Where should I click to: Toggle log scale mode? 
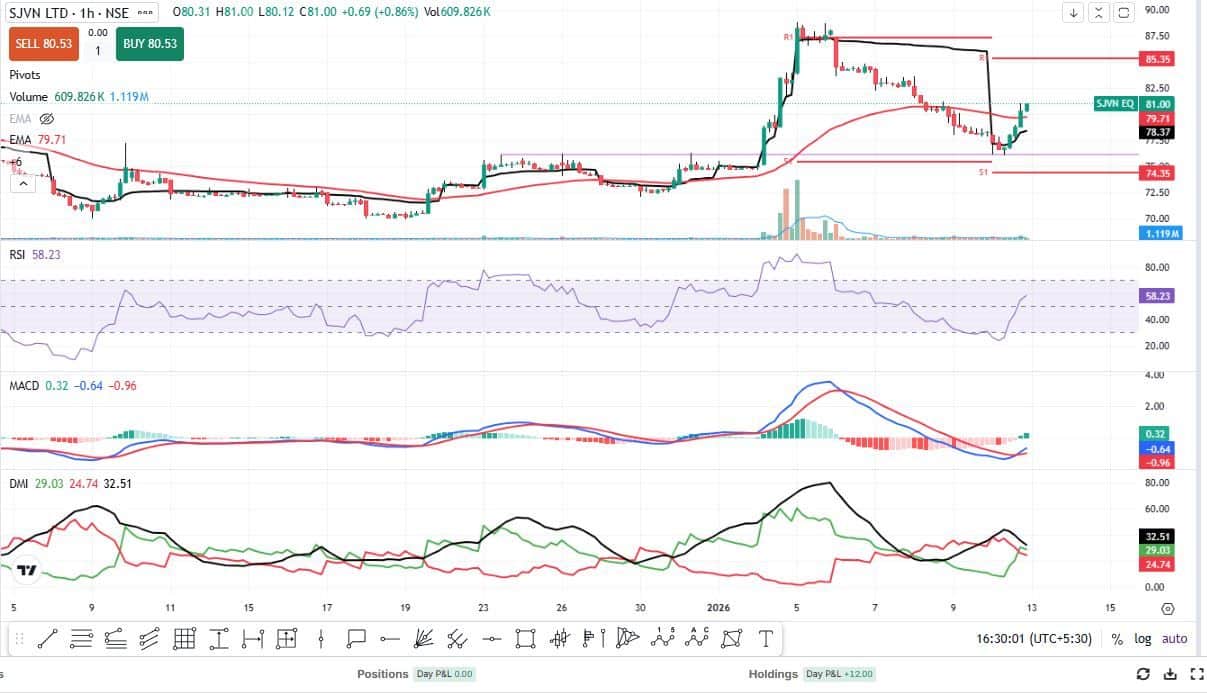point(1142,638)
